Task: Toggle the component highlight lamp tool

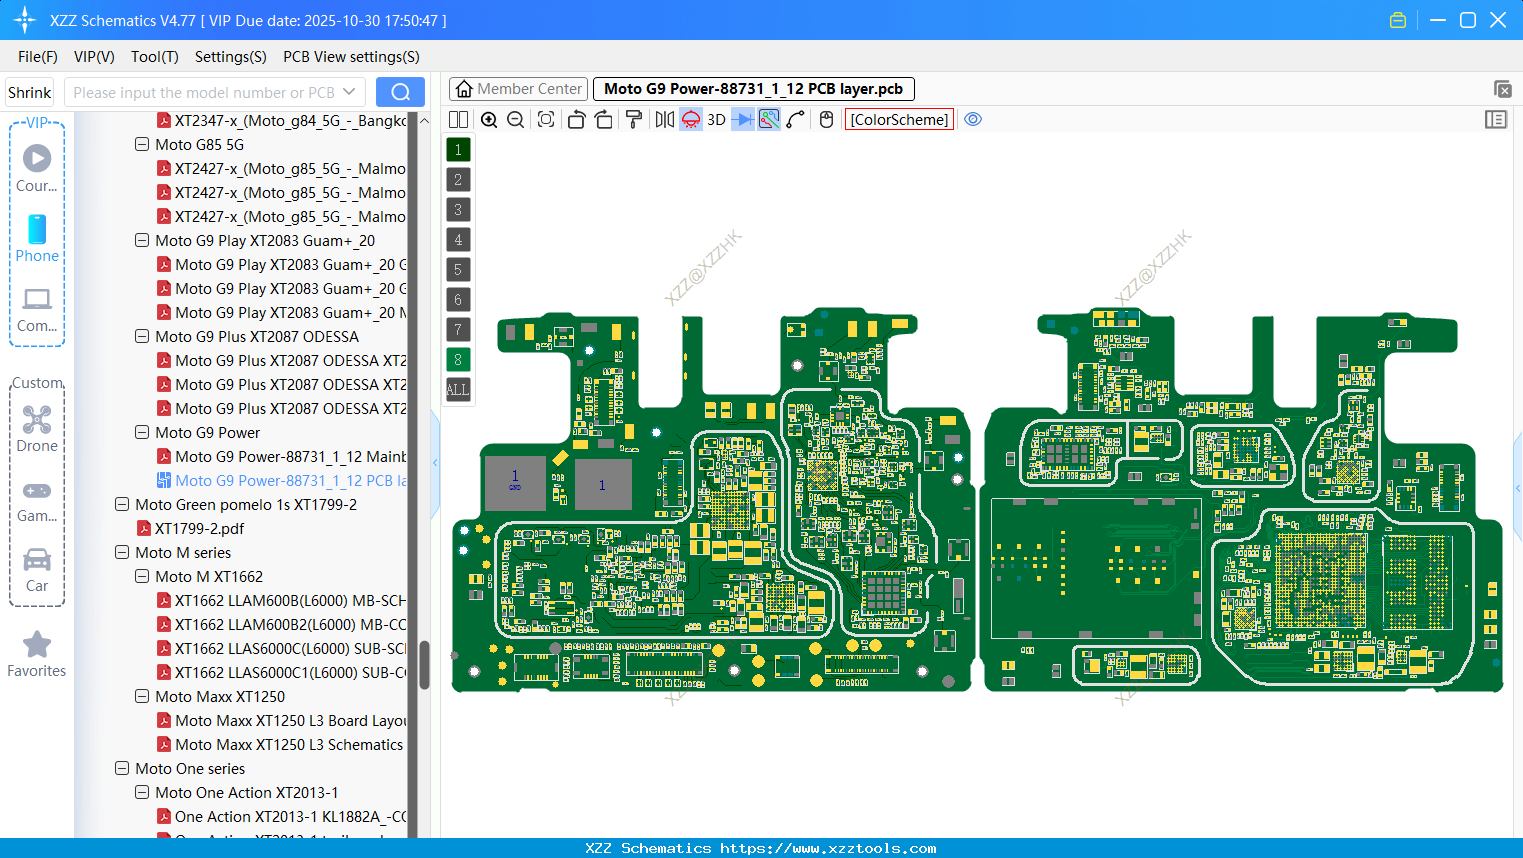Action: pyautogui.click(x=690, y=119)
